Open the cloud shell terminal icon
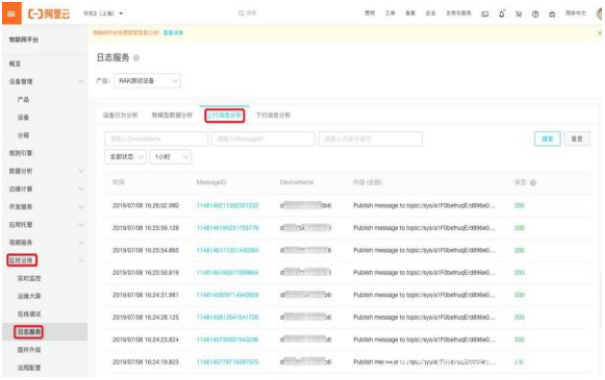Image resolution: width=605 pixels, height=380 pixels. click(x=485, y=14)
